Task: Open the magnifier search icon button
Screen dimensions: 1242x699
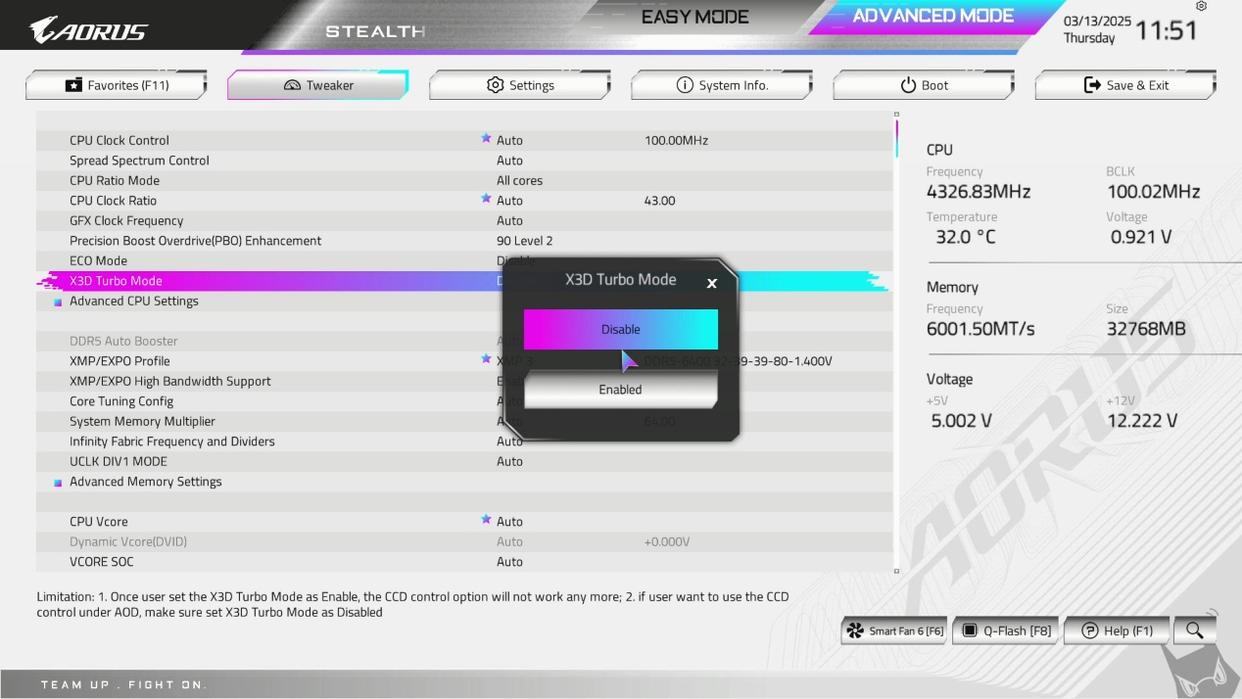Action: [1194, 630]
